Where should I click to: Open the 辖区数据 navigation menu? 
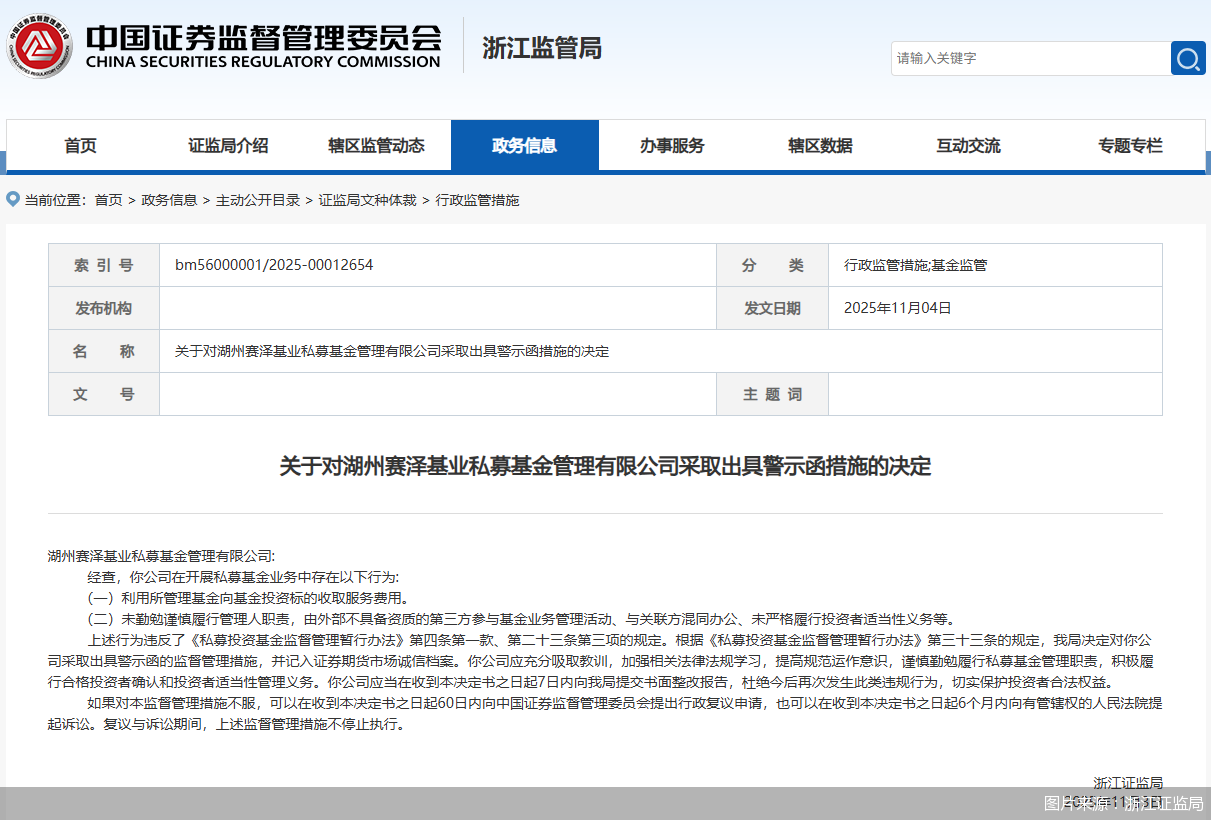pyautogui.click(x=820, y=145)
